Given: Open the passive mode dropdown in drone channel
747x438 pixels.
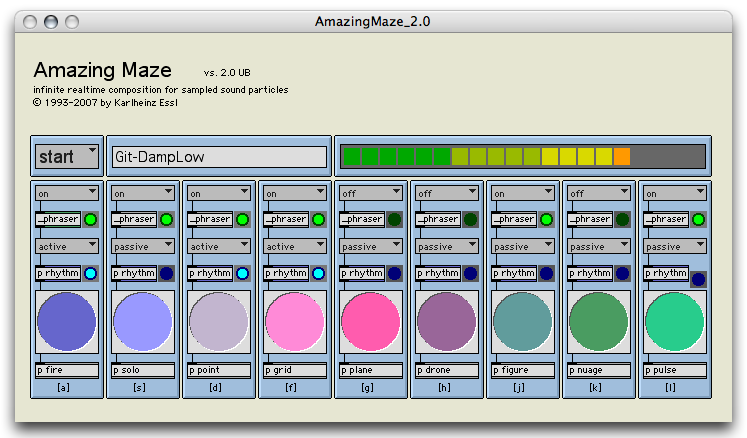Looking at the screenshot, I should coord(447,246).
